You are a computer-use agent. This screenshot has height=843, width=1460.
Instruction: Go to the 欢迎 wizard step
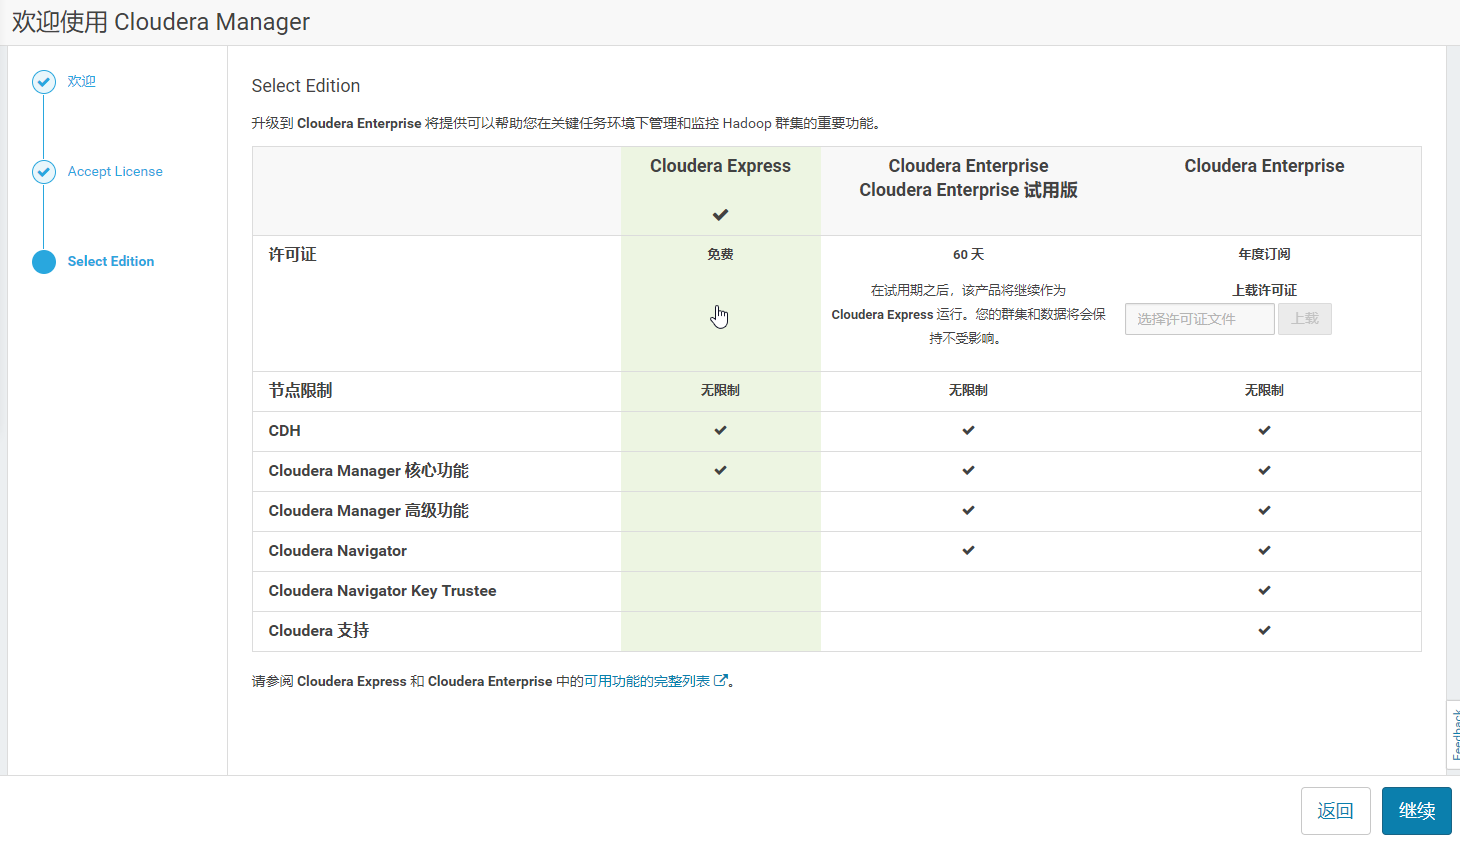[82, 81]
